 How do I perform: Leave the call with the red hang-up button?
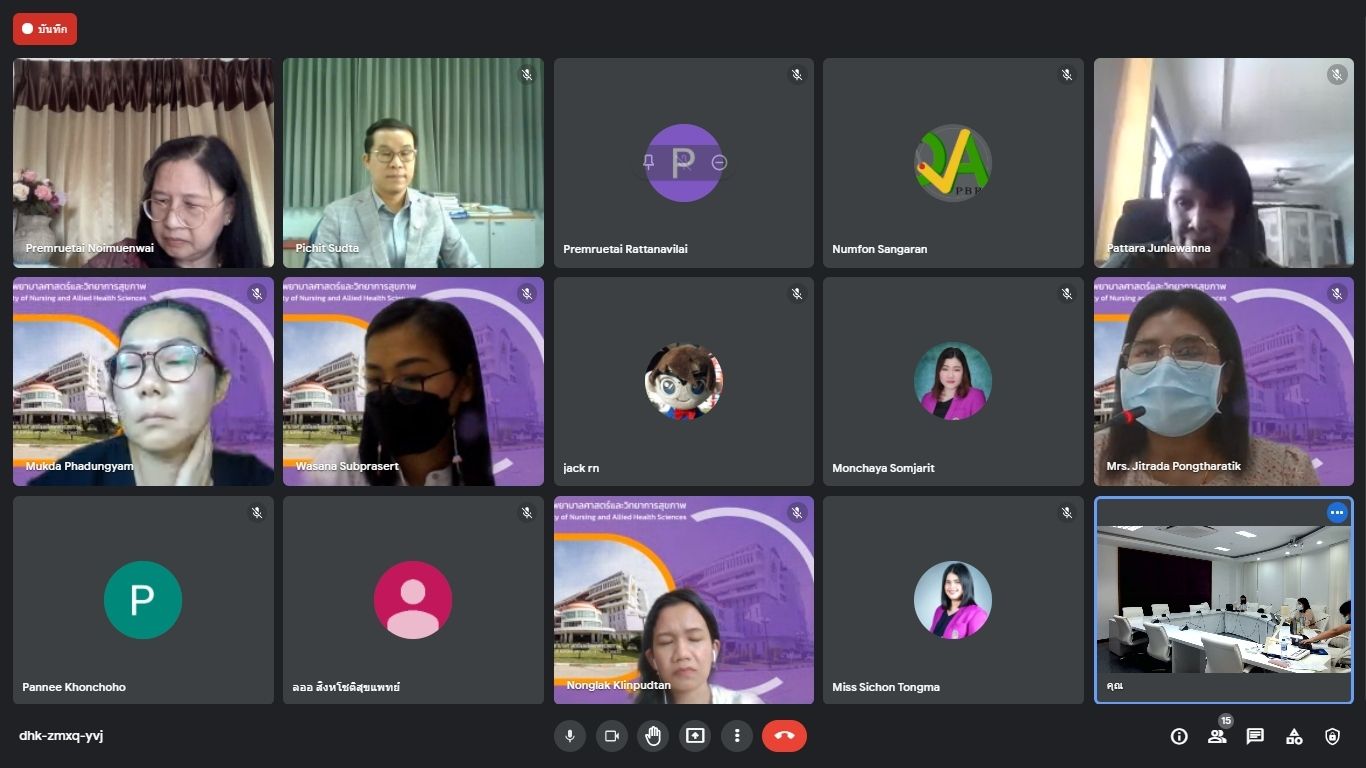click(784, 736)
